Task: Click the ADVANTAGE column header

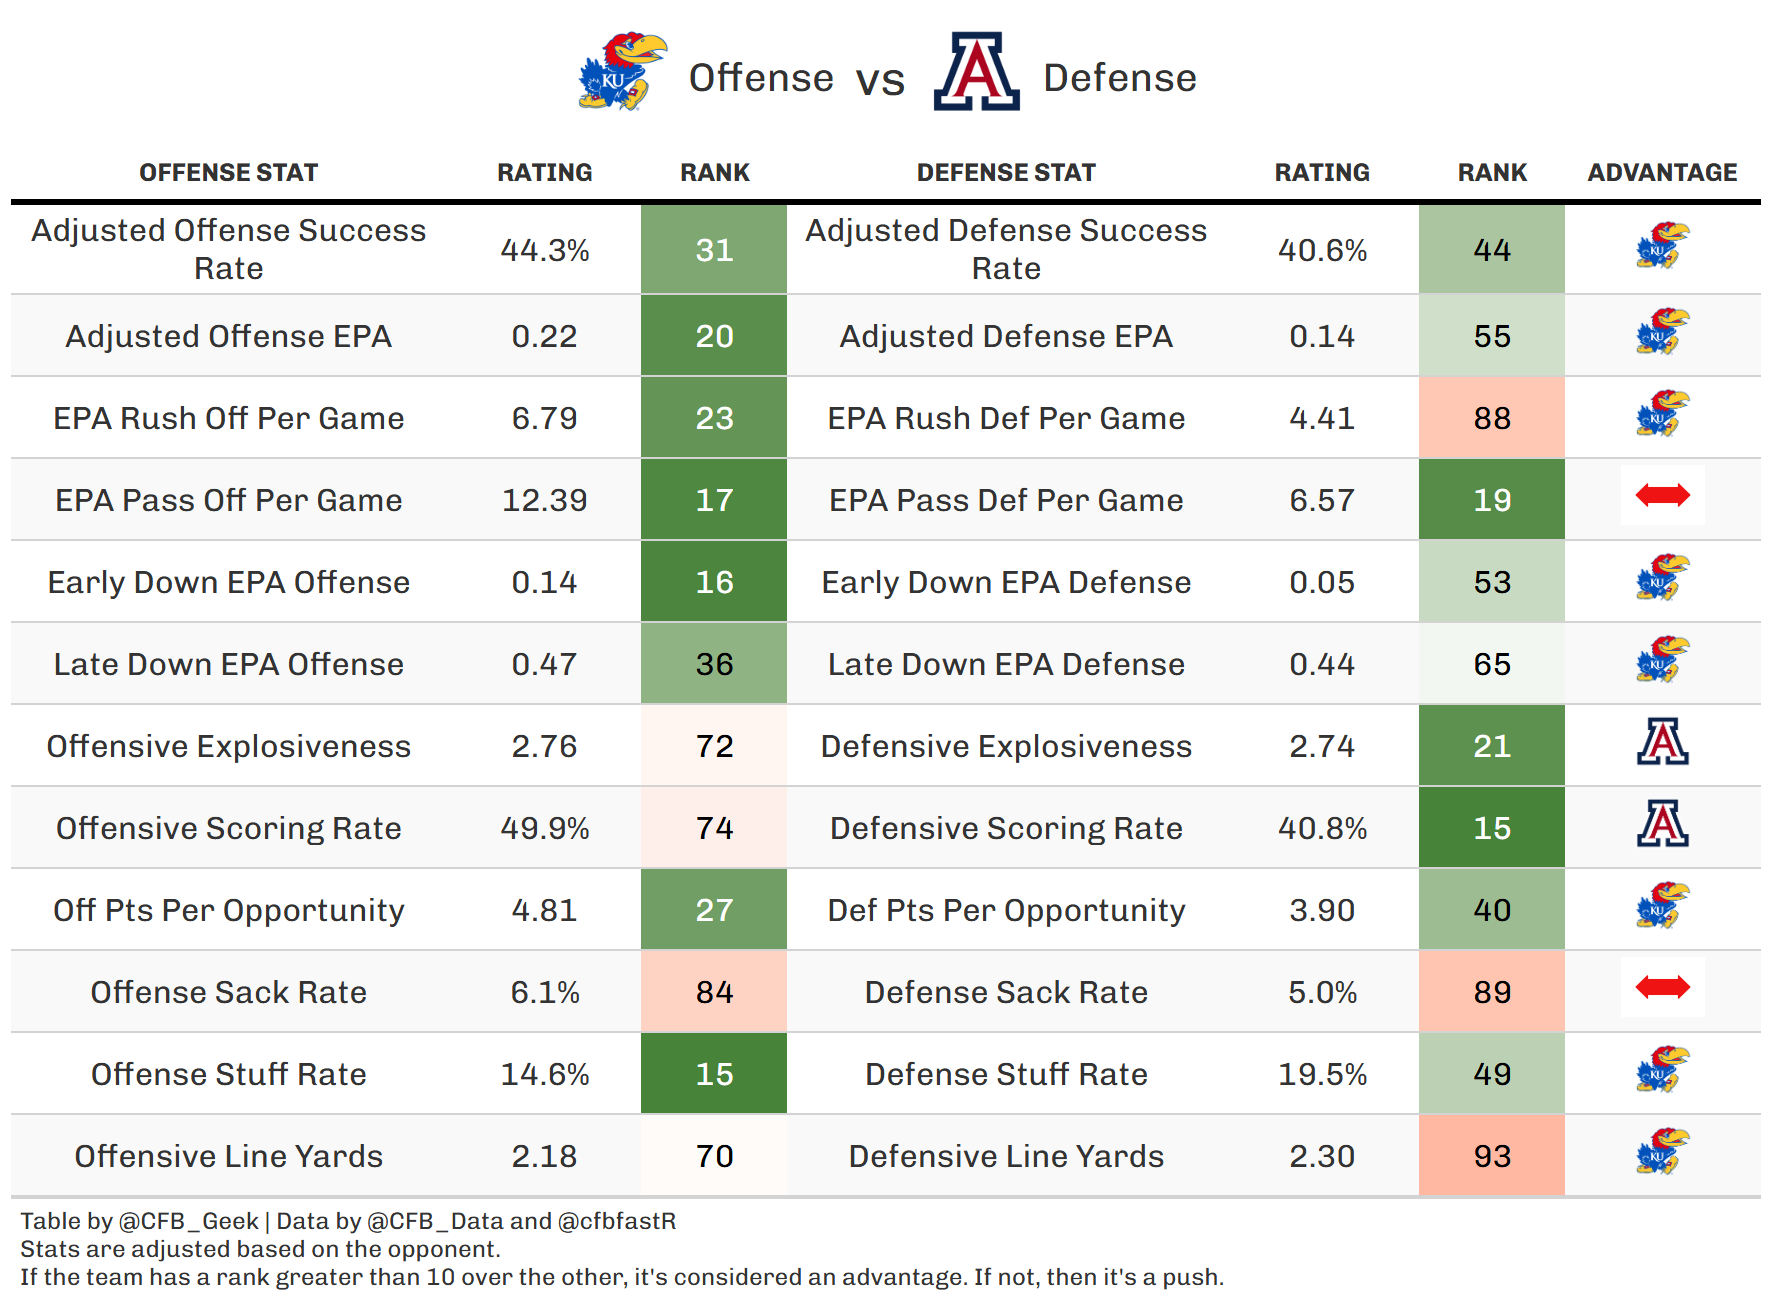Action: tap(1662, 173)
